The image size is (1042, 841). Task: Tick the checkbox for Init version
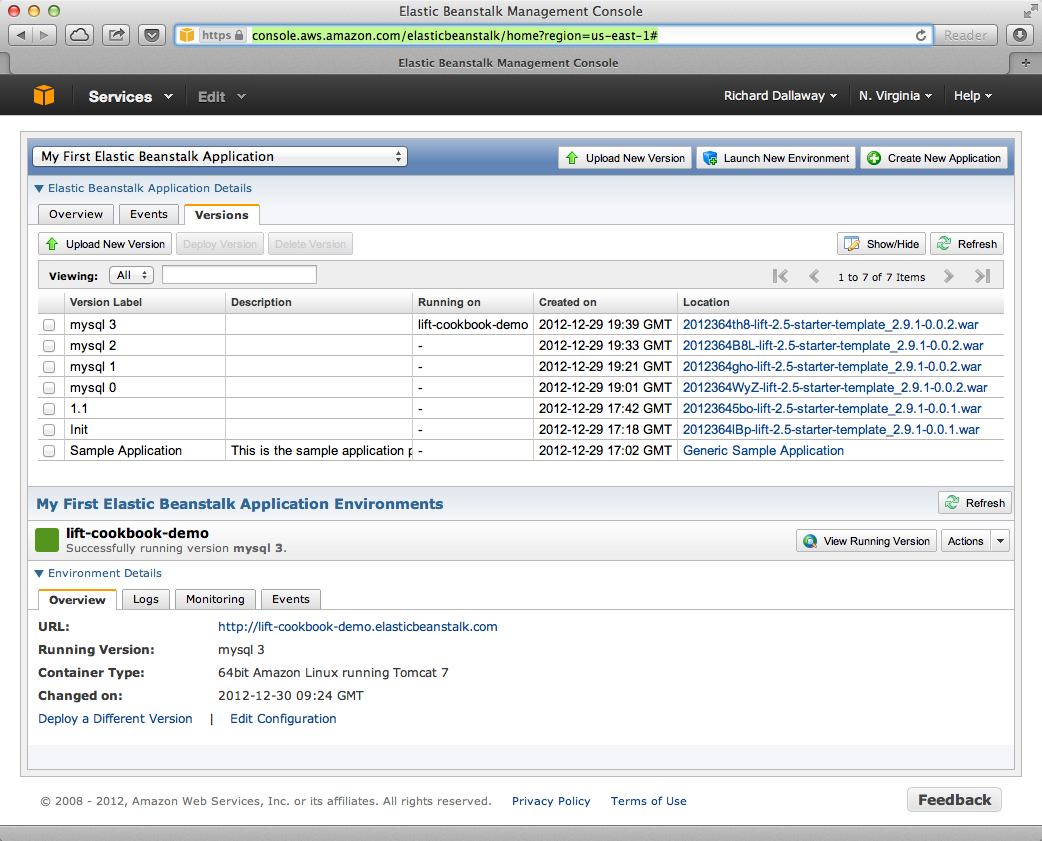point(49,430)
